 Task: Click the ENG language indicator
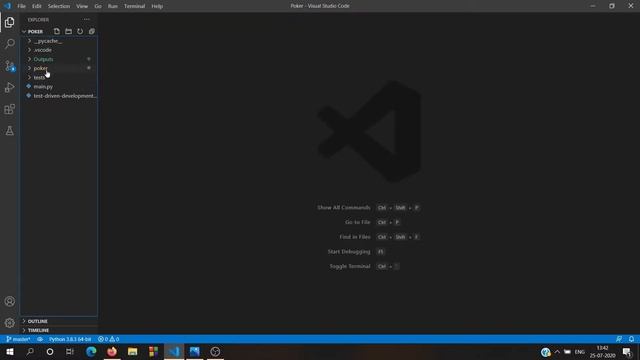click(580, 351)
